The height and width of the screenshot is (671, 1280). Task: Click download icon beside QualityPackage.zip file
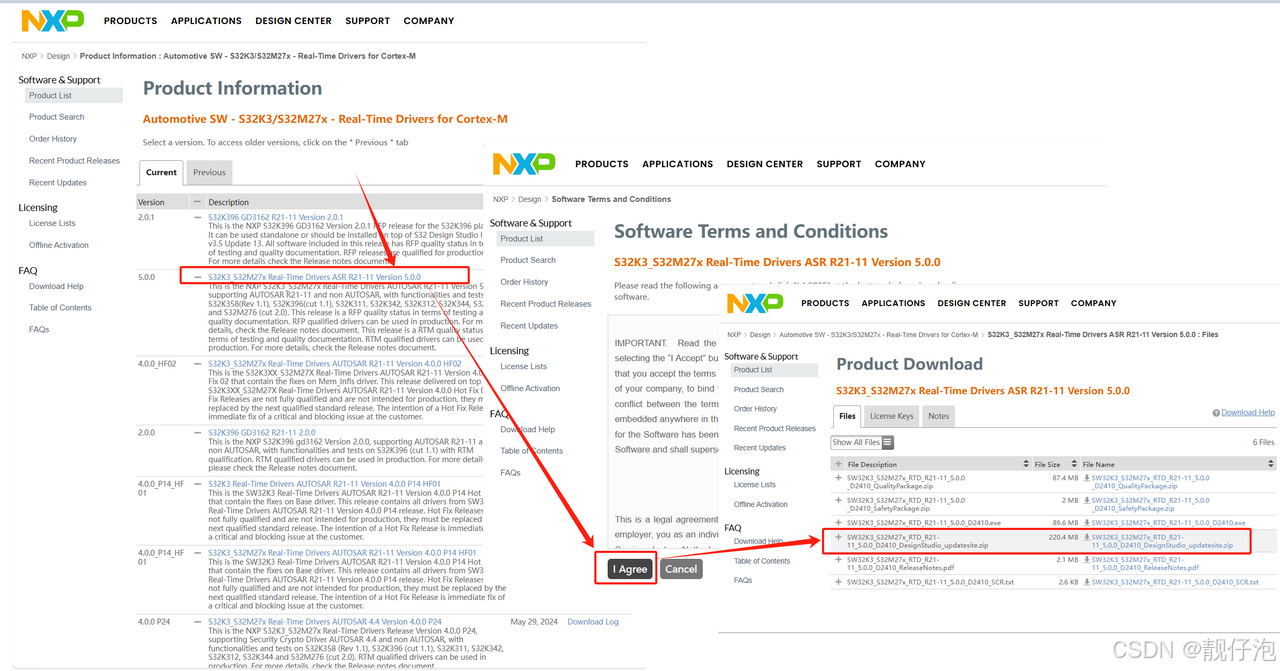point(1088,478)
